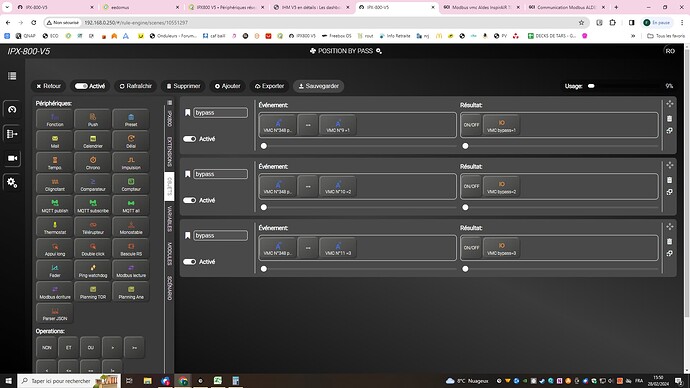This screenshot has height=388, width=690.
Task: Click the Sauvegarder button
Action: [319, 86]
